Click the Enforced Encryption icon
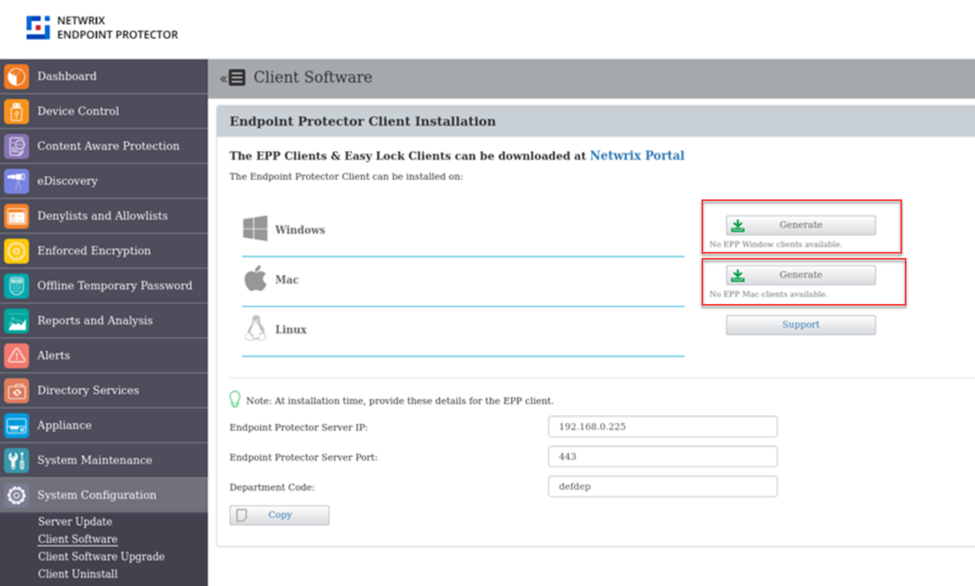The image size is (975, 586). coord(17,251)
